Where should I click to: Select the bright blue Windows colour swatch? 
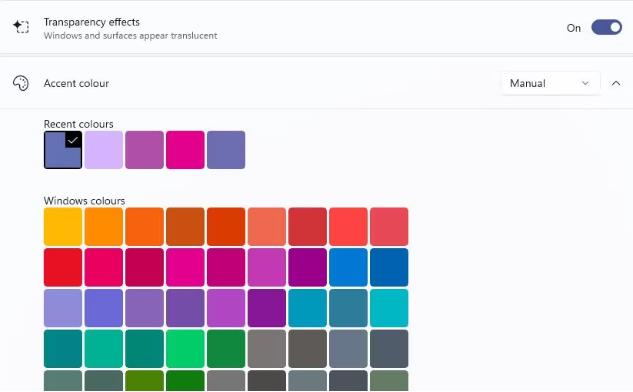[348, 267]
